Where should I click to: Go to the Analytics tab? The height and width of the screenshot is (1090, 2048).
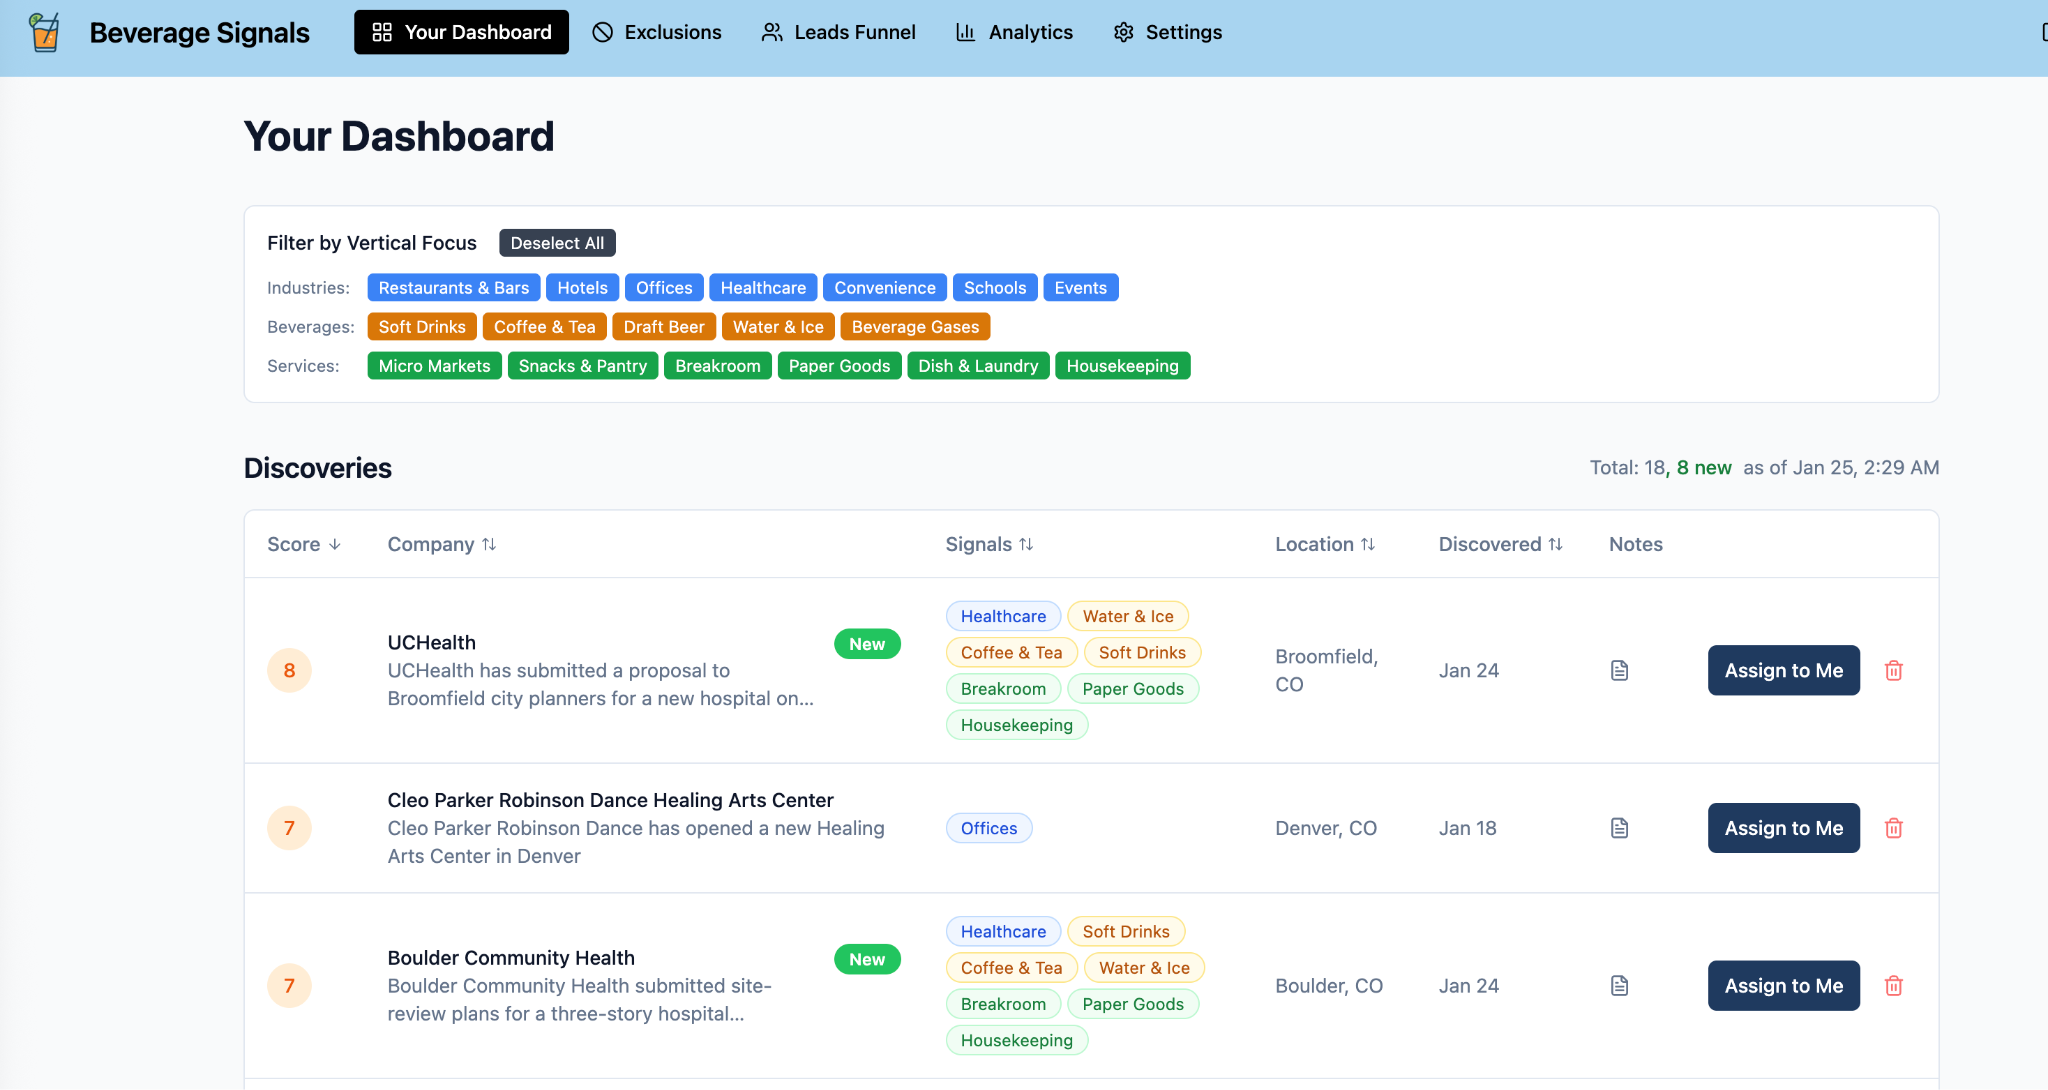[1014, 32]
